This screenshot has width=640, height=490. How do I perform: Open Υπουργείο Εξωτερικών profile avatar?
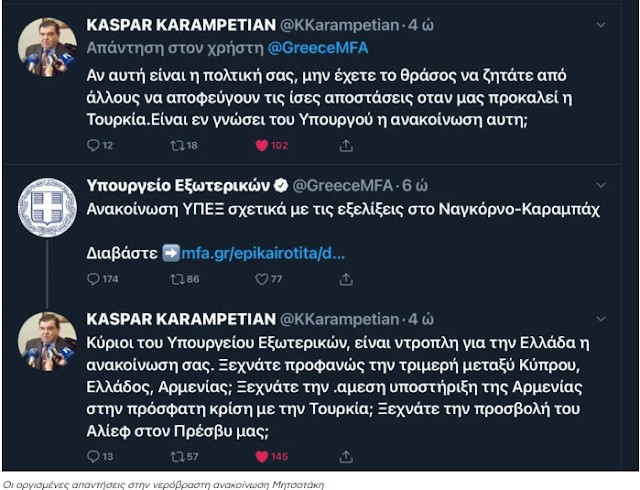pyautogui.click(x=47, y=208)
